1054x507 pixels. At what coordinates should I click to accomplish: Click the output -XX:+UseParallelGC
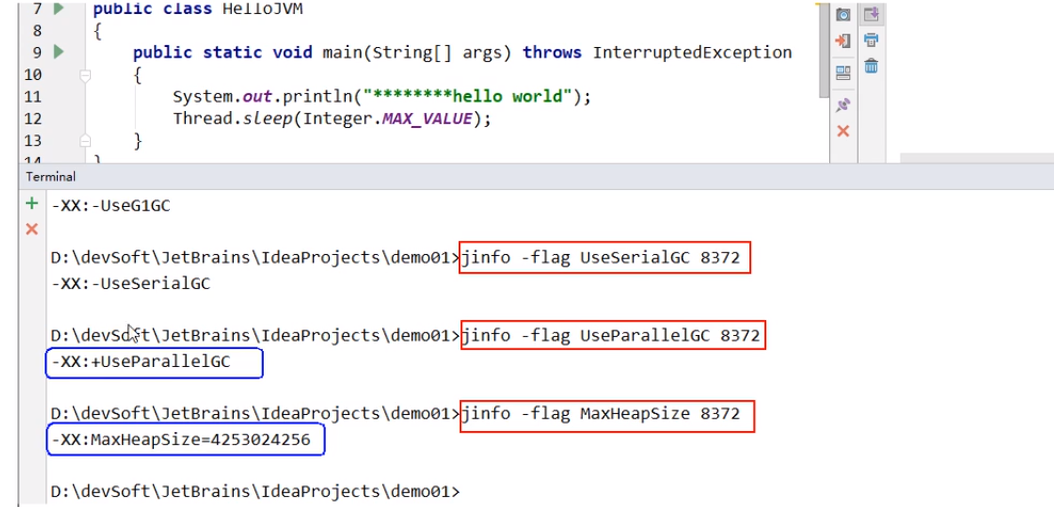[x=140, y=362]
